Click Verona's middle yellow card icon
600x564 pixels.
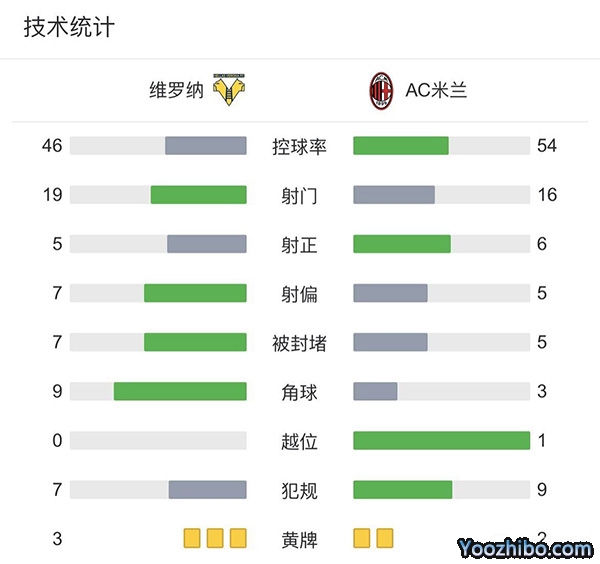pyautogui.click(x=215, y=539)
